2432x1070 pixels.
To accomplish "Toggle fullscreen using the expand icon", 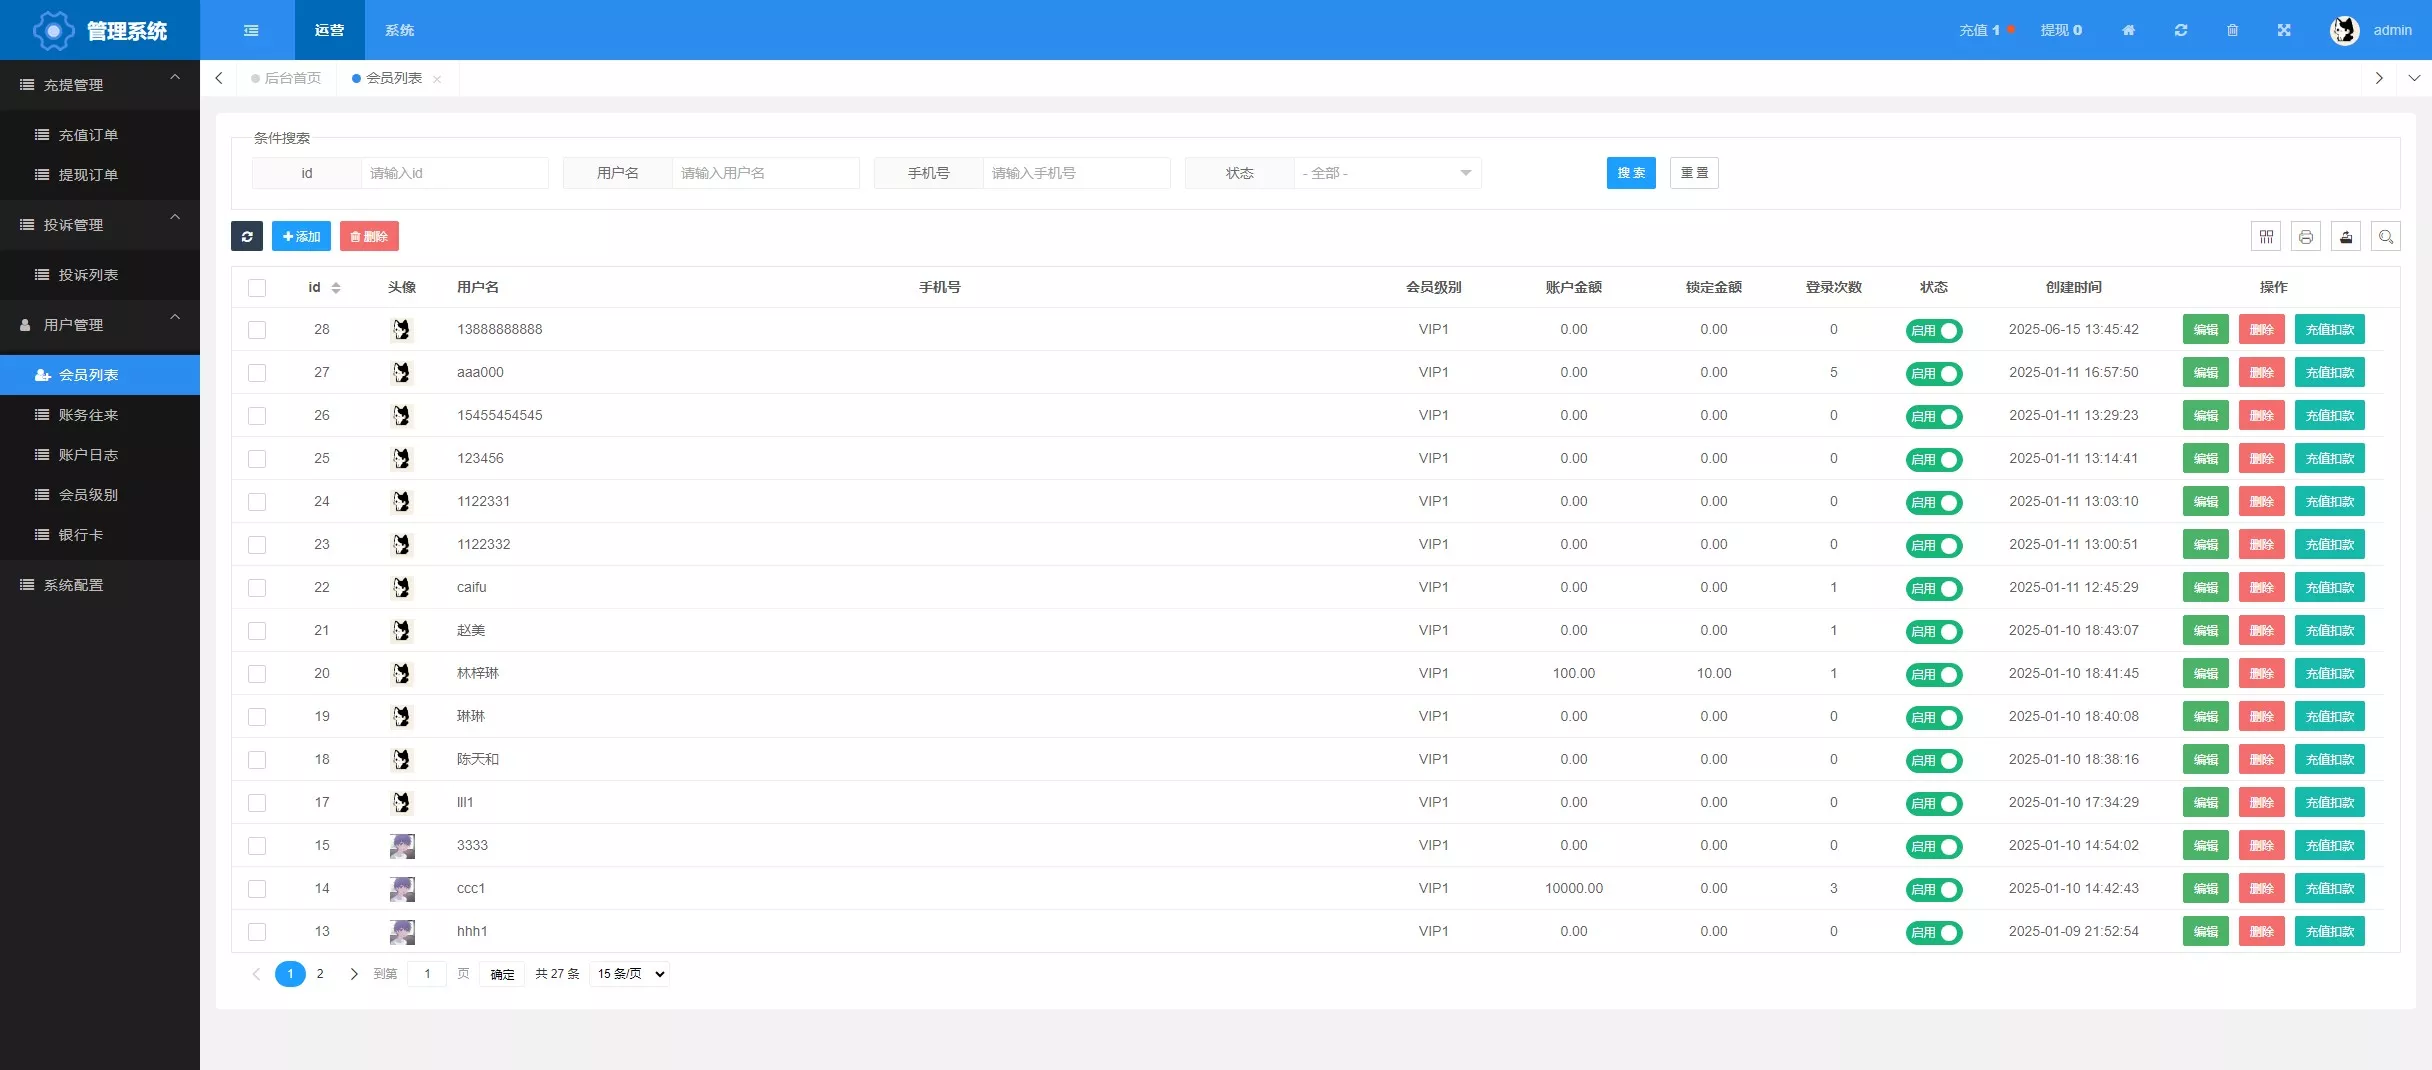I will (x=2284, y=30).
